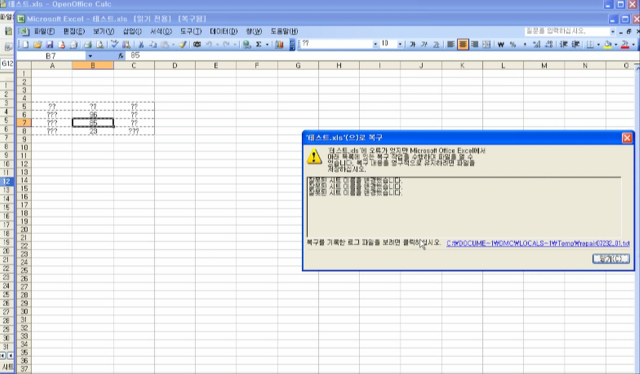
Task: Open the Fill Color palette arrow
Action: coord(616,44)
